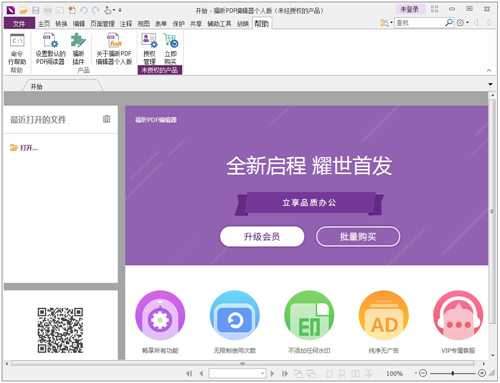Click inside the 查找 search field

[419, 23]
